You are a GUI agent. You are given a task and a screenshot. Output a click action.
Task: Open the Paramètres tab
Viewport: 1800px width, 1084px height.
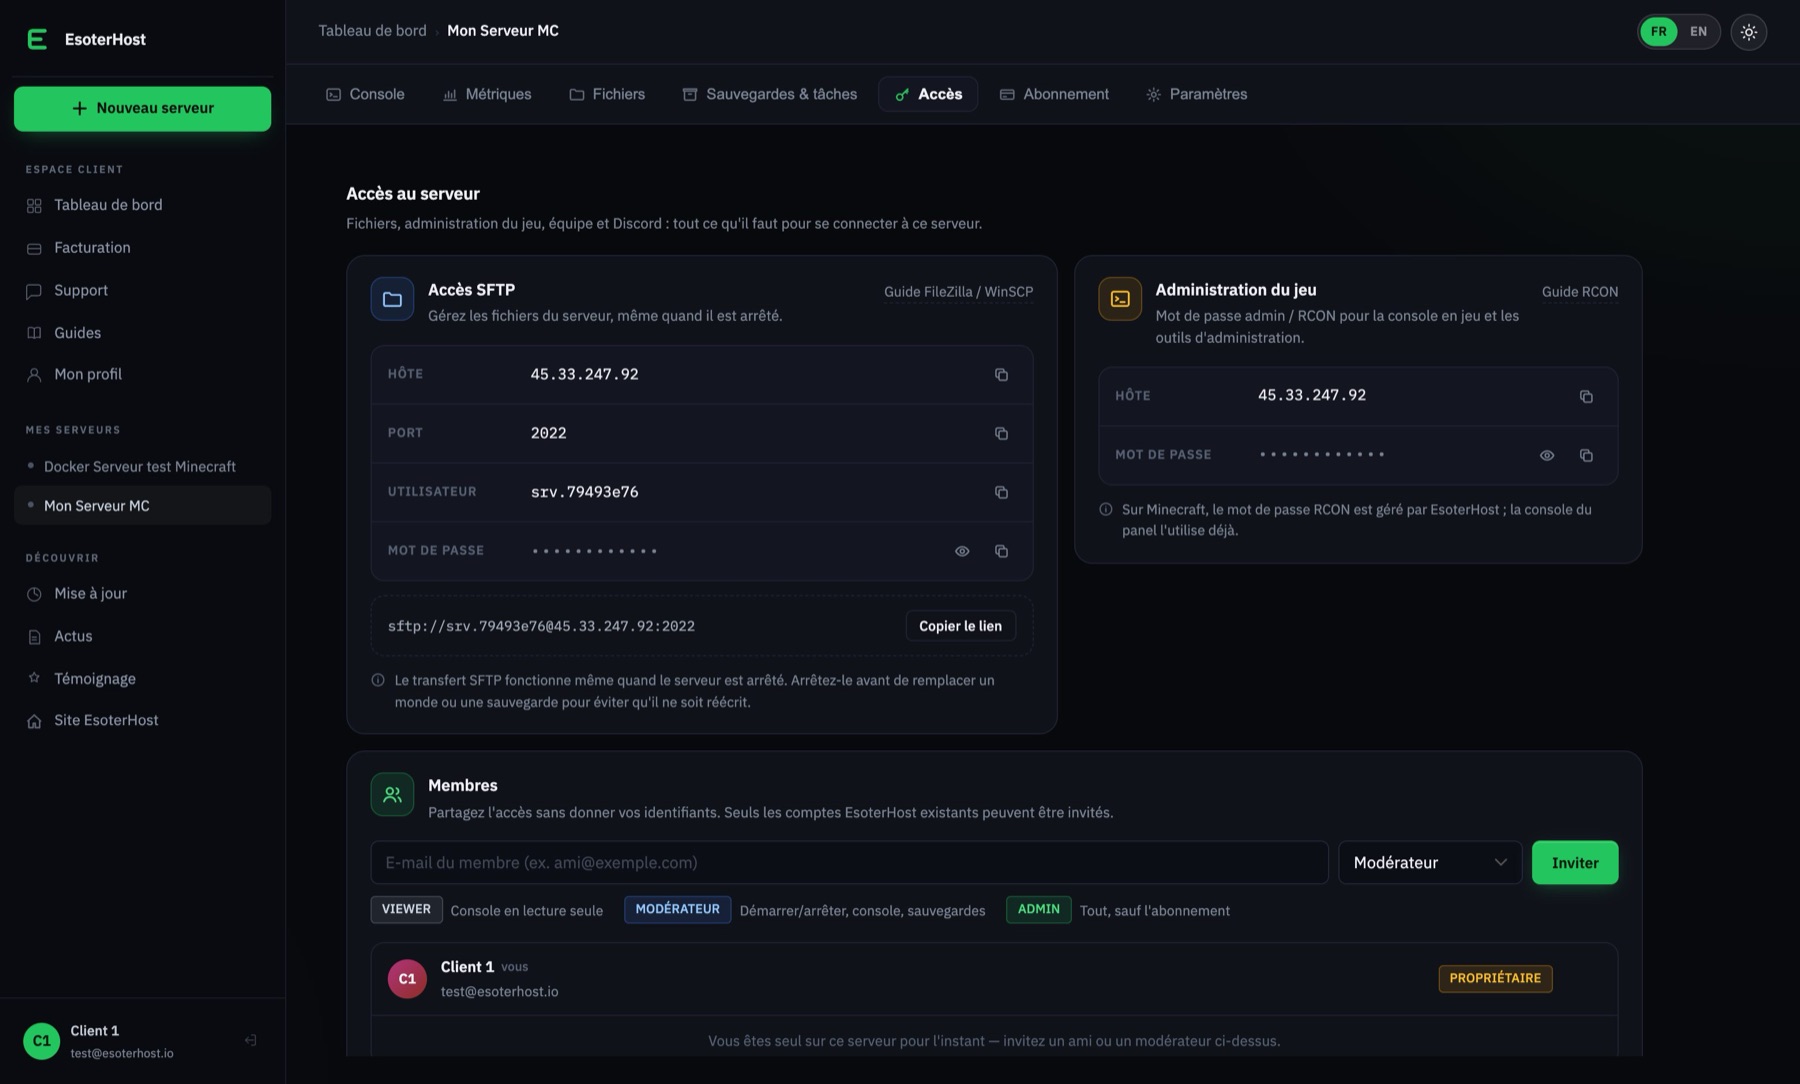[x=1197, y=94]
